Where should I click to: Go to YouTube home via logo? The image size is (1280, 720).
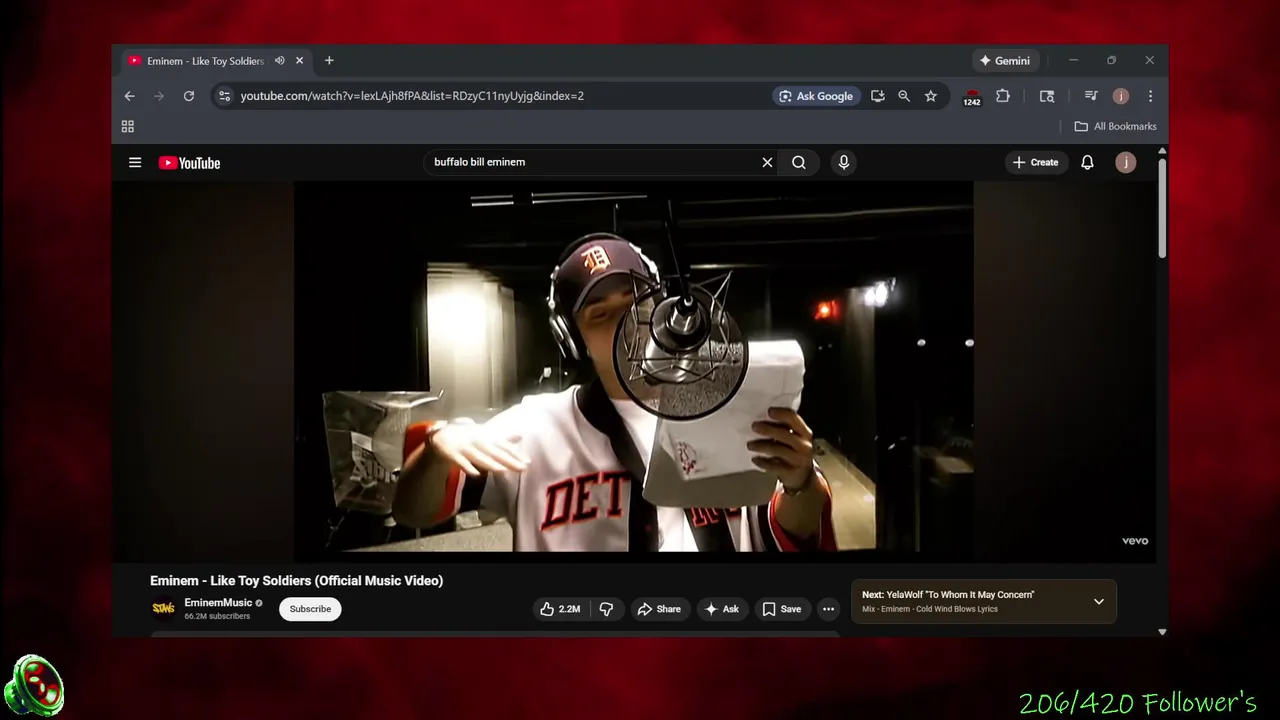click(x=189, y=163)
